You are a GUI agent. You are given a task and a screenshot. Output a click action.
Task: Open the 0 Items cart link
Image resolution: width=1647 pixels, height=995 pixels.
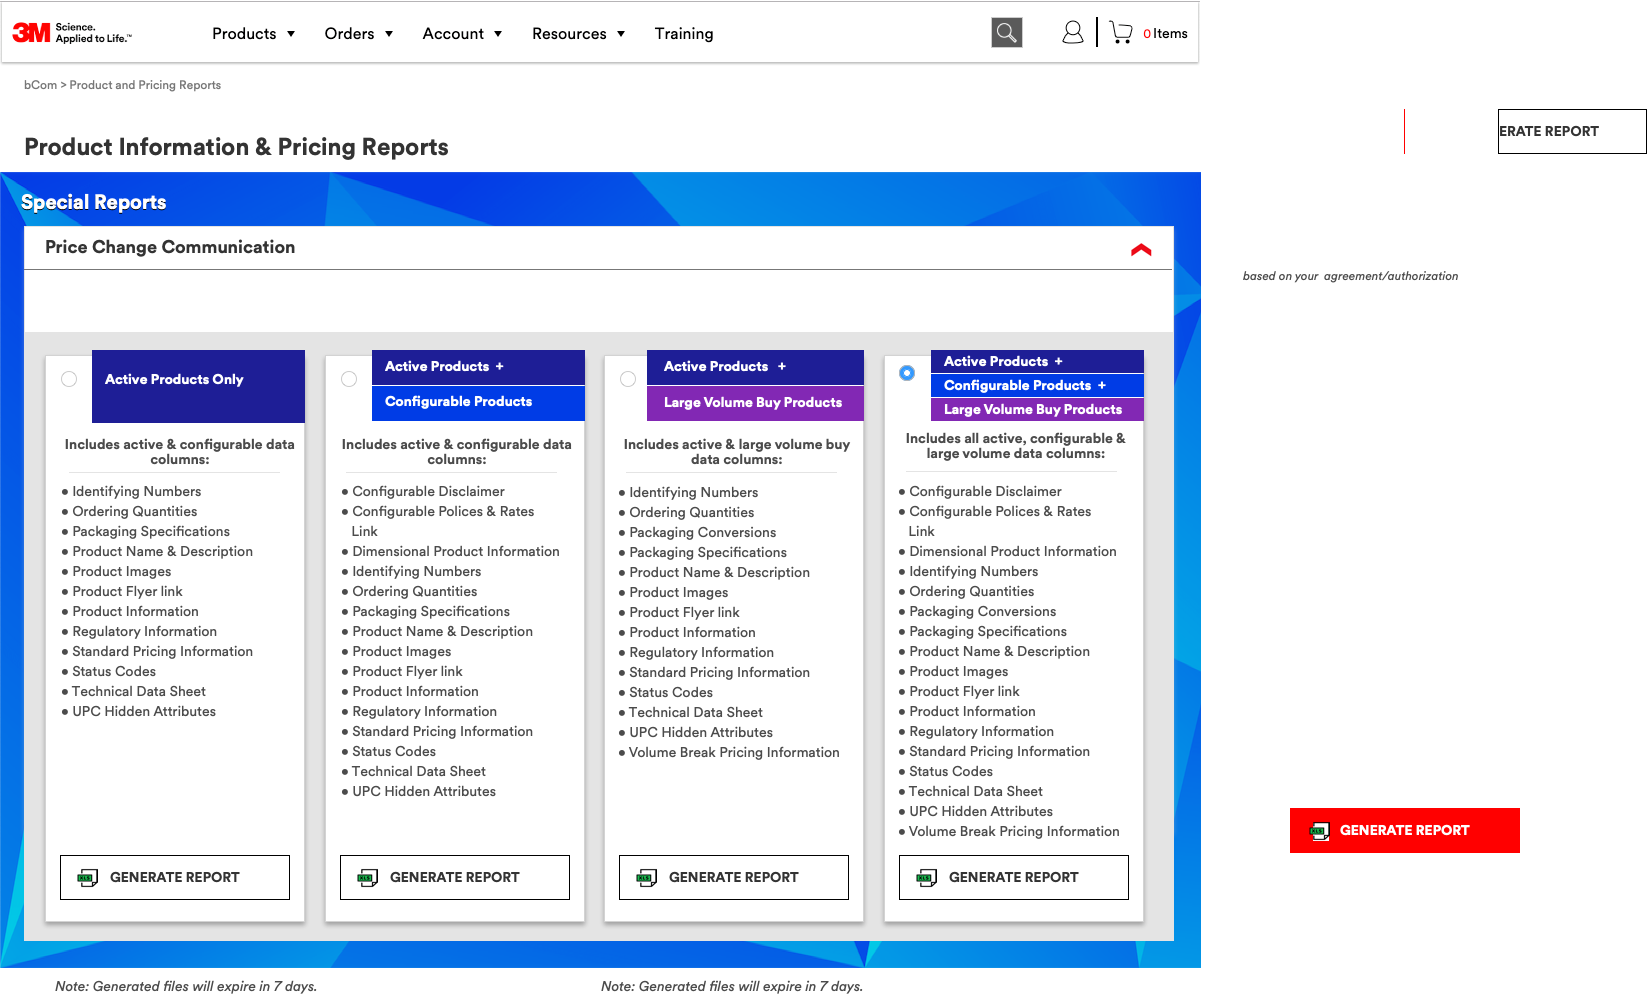click(x=1165, y=34)
